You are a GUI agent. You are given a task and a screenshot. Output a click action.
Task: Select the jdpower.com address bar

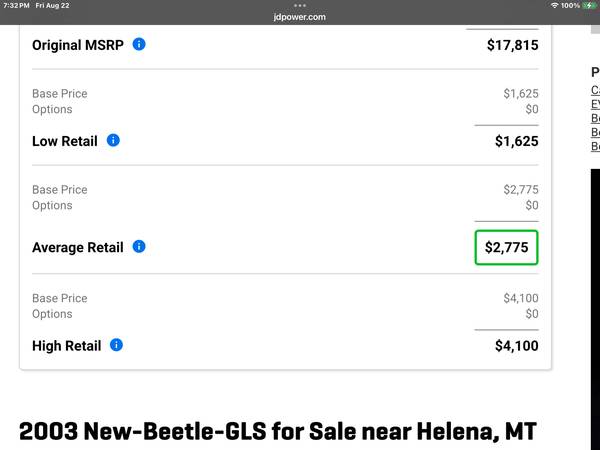pyautogui.click(x=300, y=17)
